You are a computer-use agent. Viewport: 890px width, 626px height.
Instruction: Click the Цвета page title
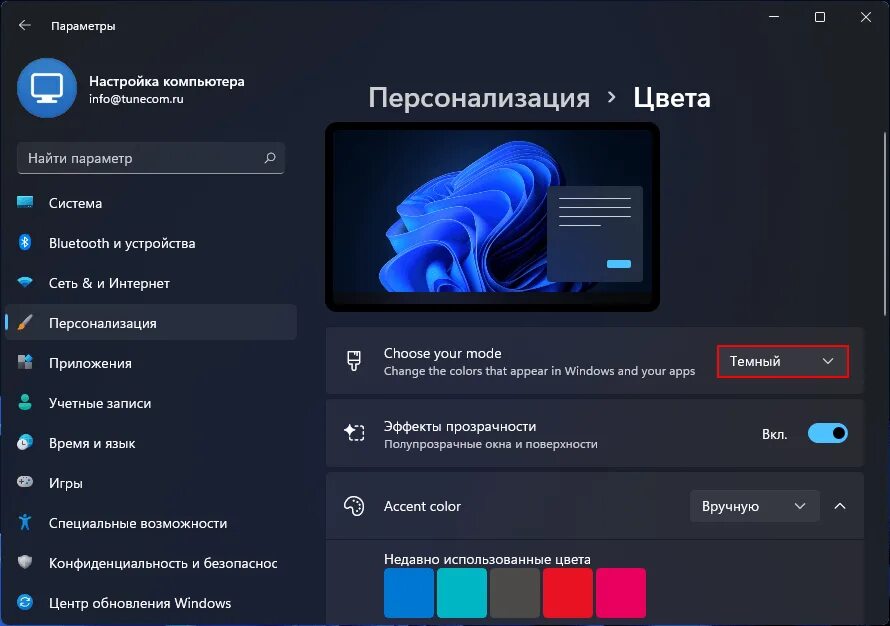tap(671, 98)
